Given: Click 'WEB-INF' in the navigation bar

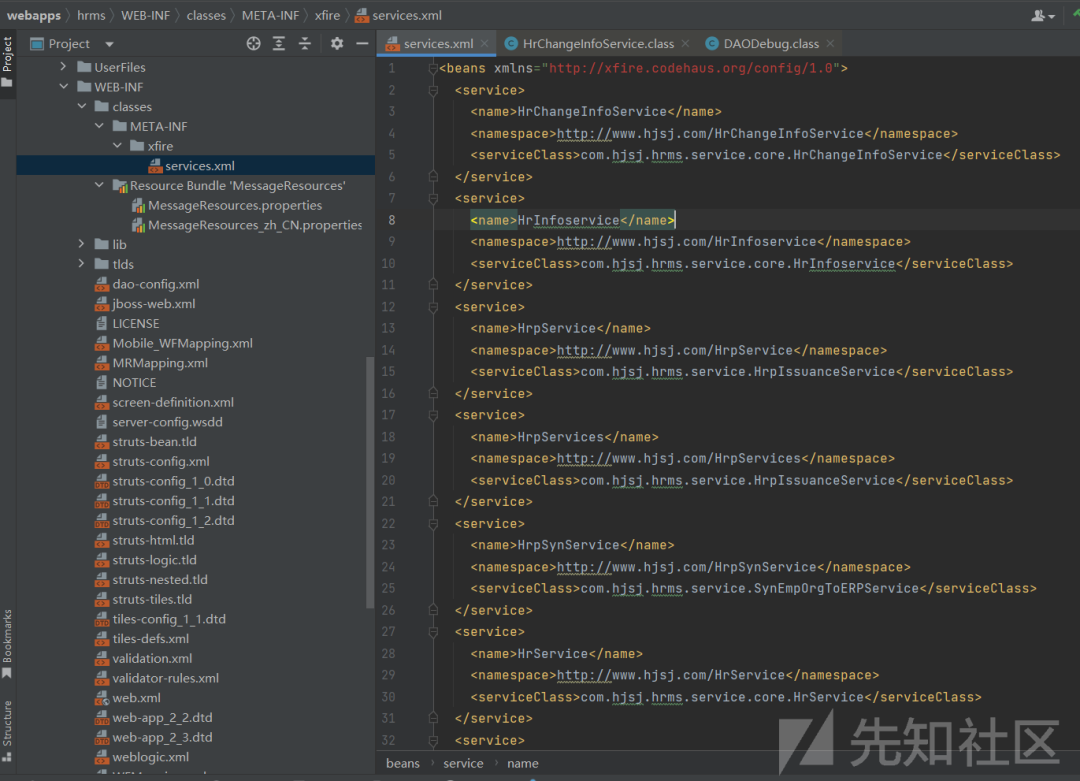Looking at the screenshot, I should click(x=145, y=15).
